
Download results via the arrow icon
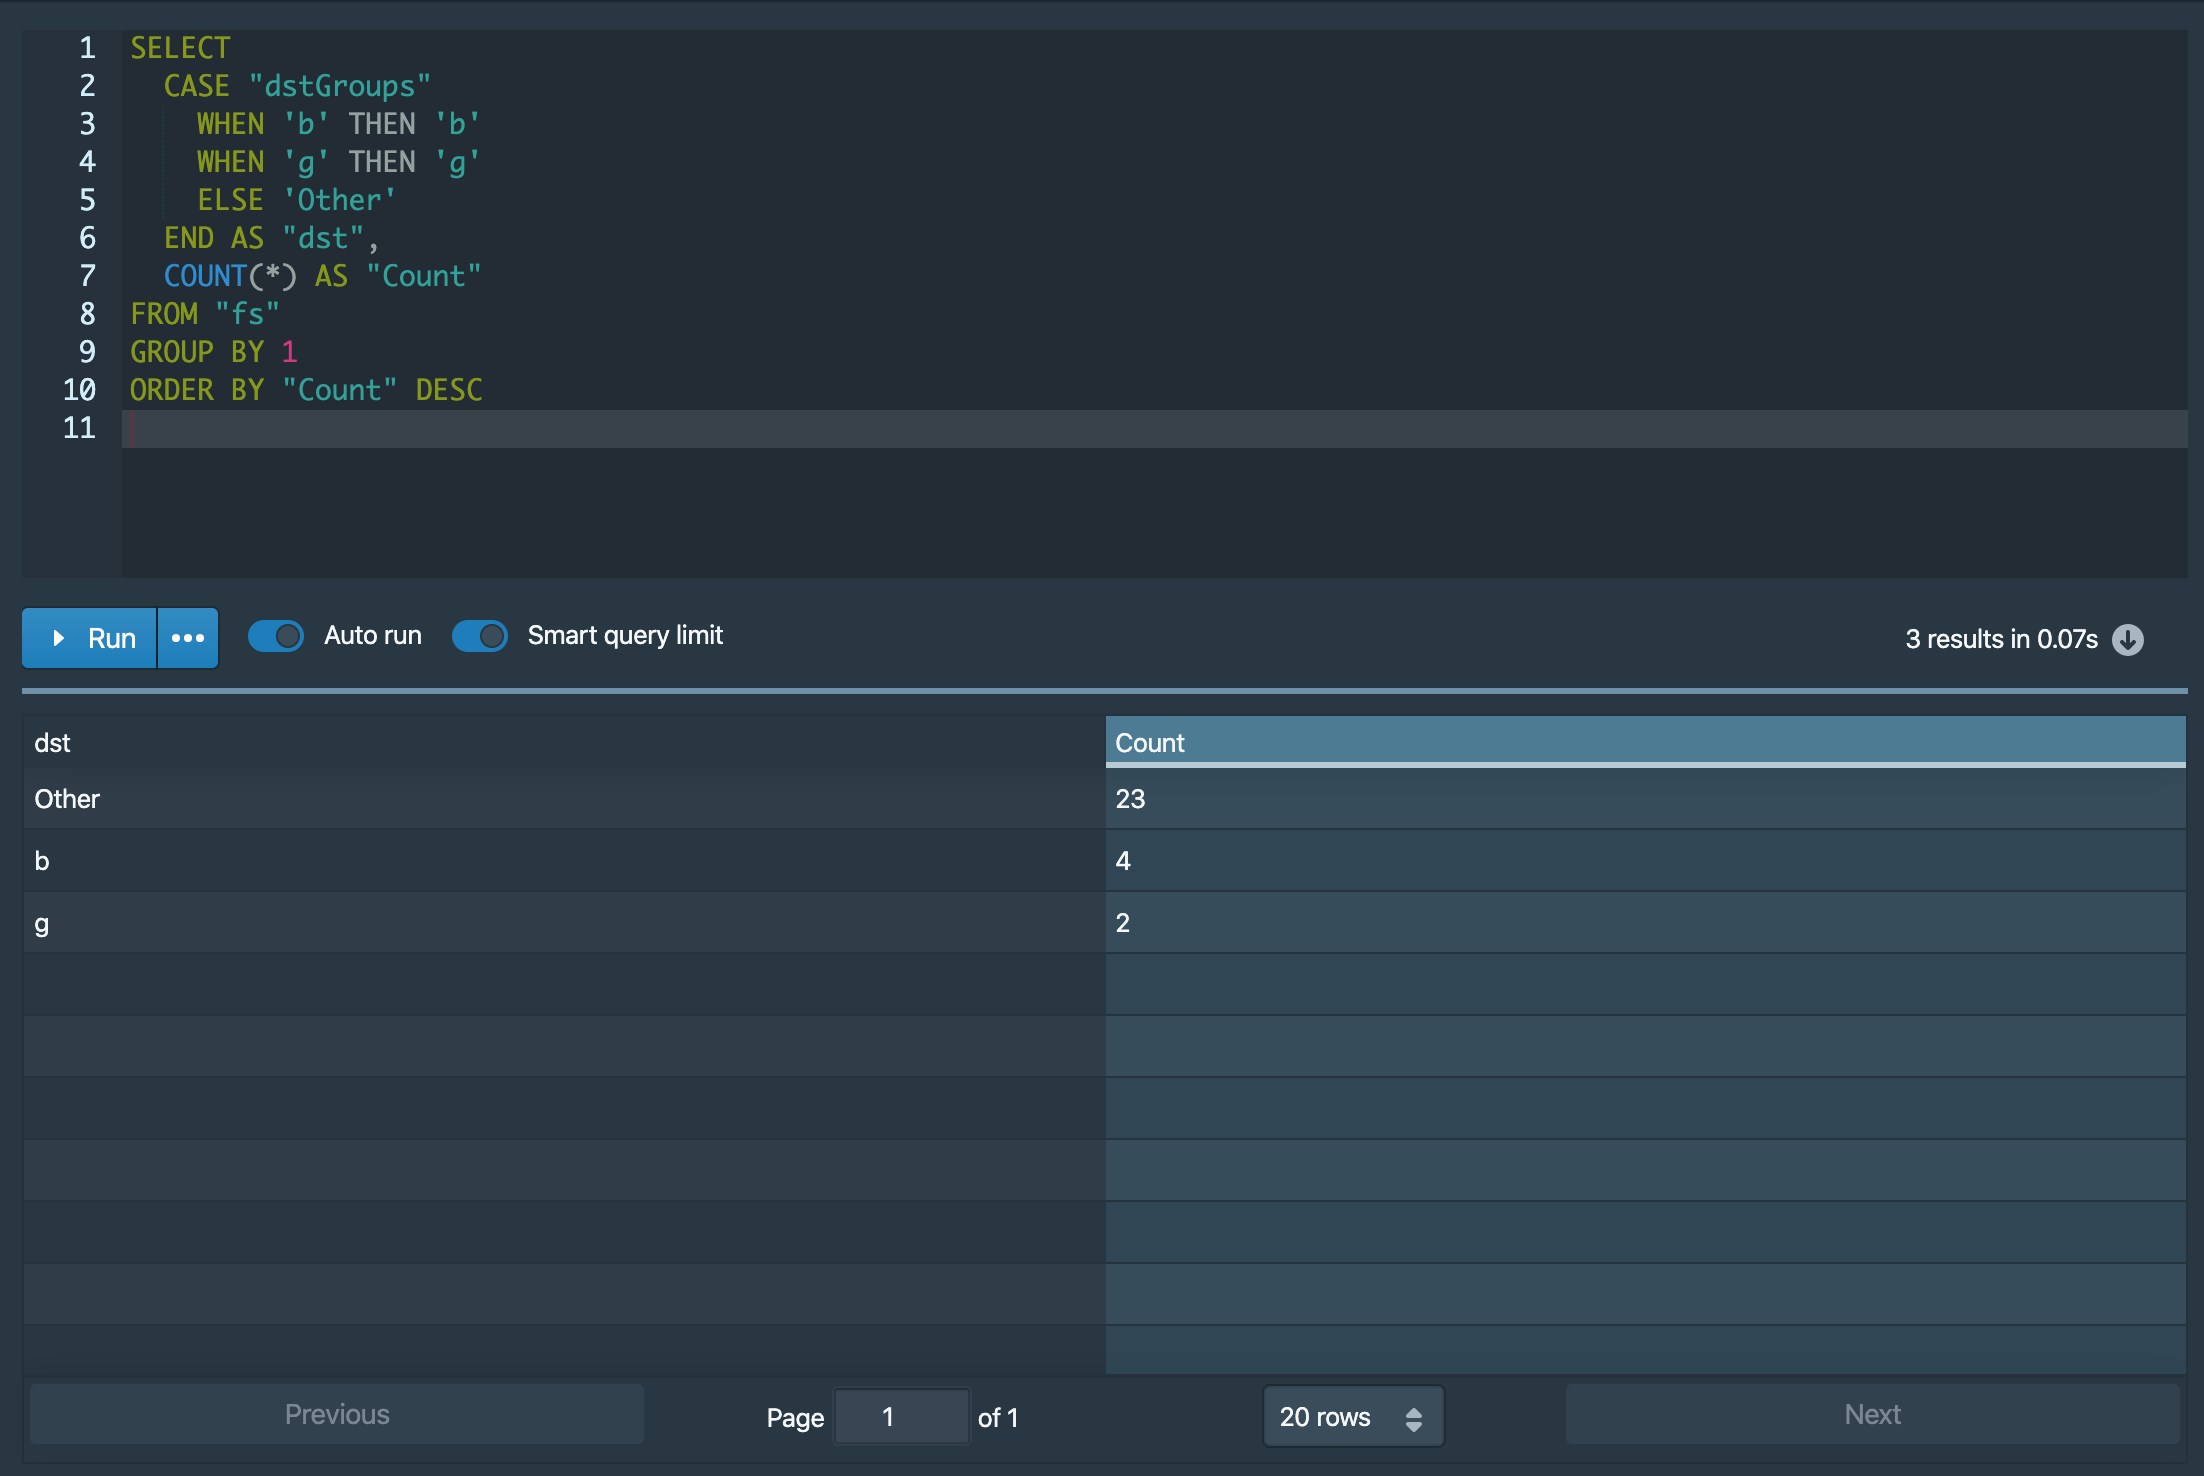pos(2128,639)
